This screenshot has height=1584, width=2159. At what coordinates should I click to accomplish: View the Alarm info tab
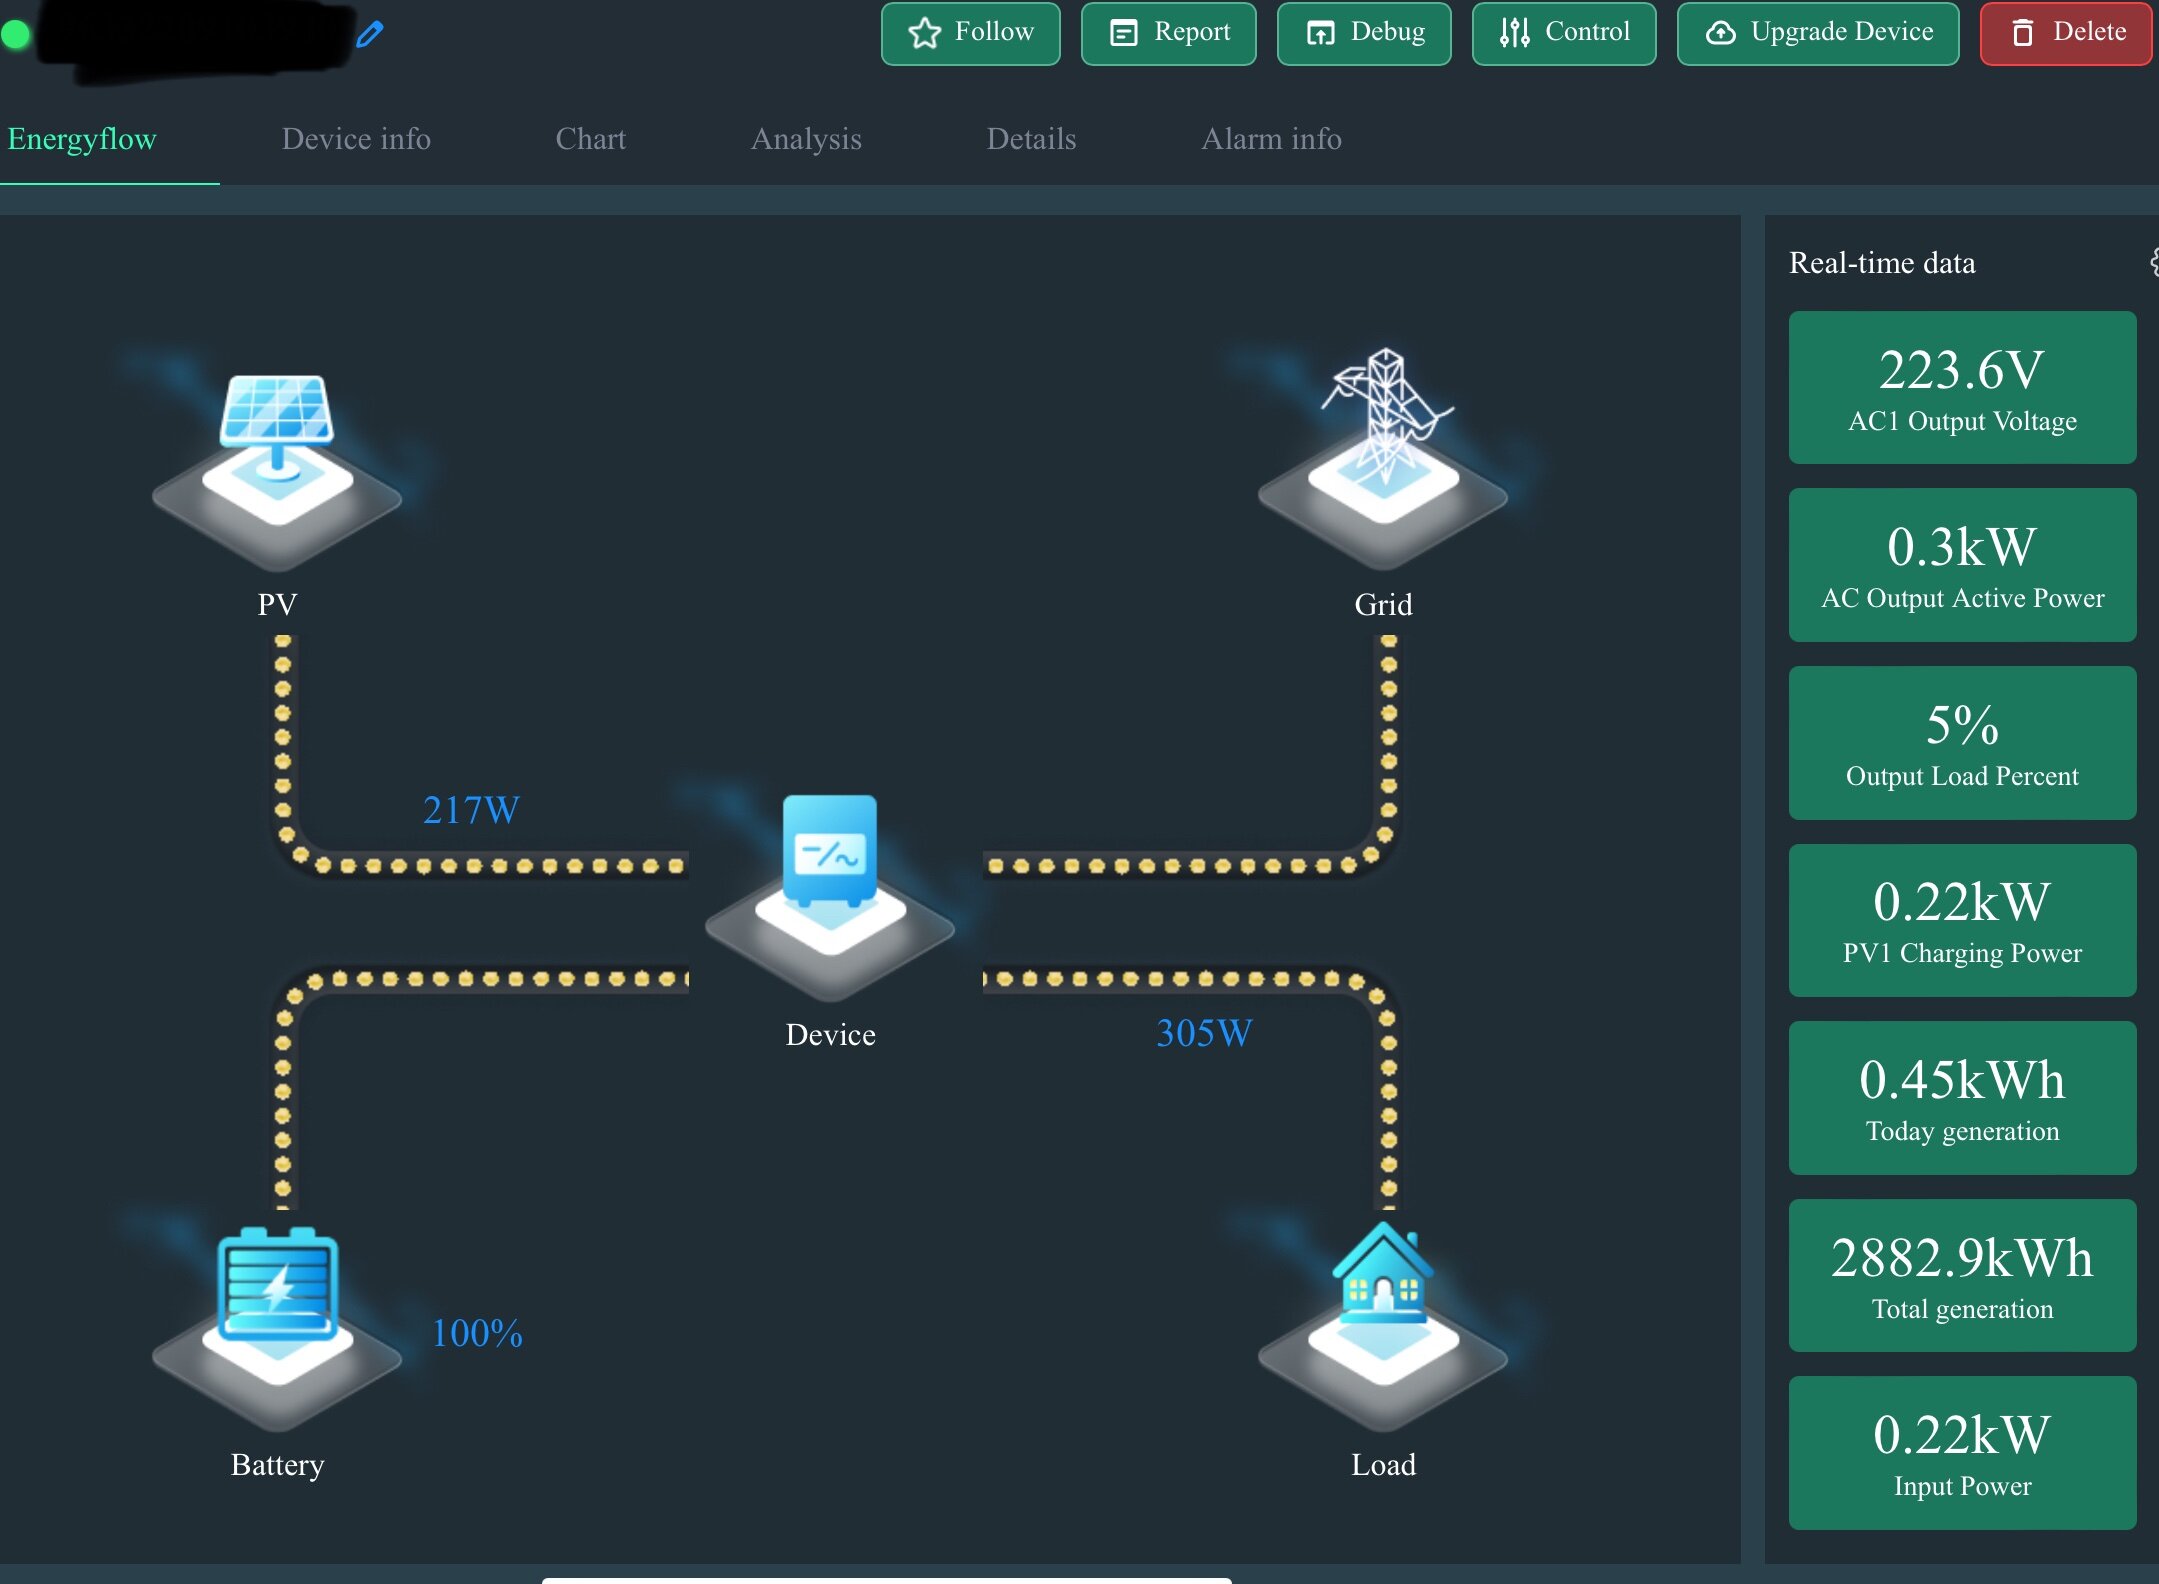coord(1271,139)
